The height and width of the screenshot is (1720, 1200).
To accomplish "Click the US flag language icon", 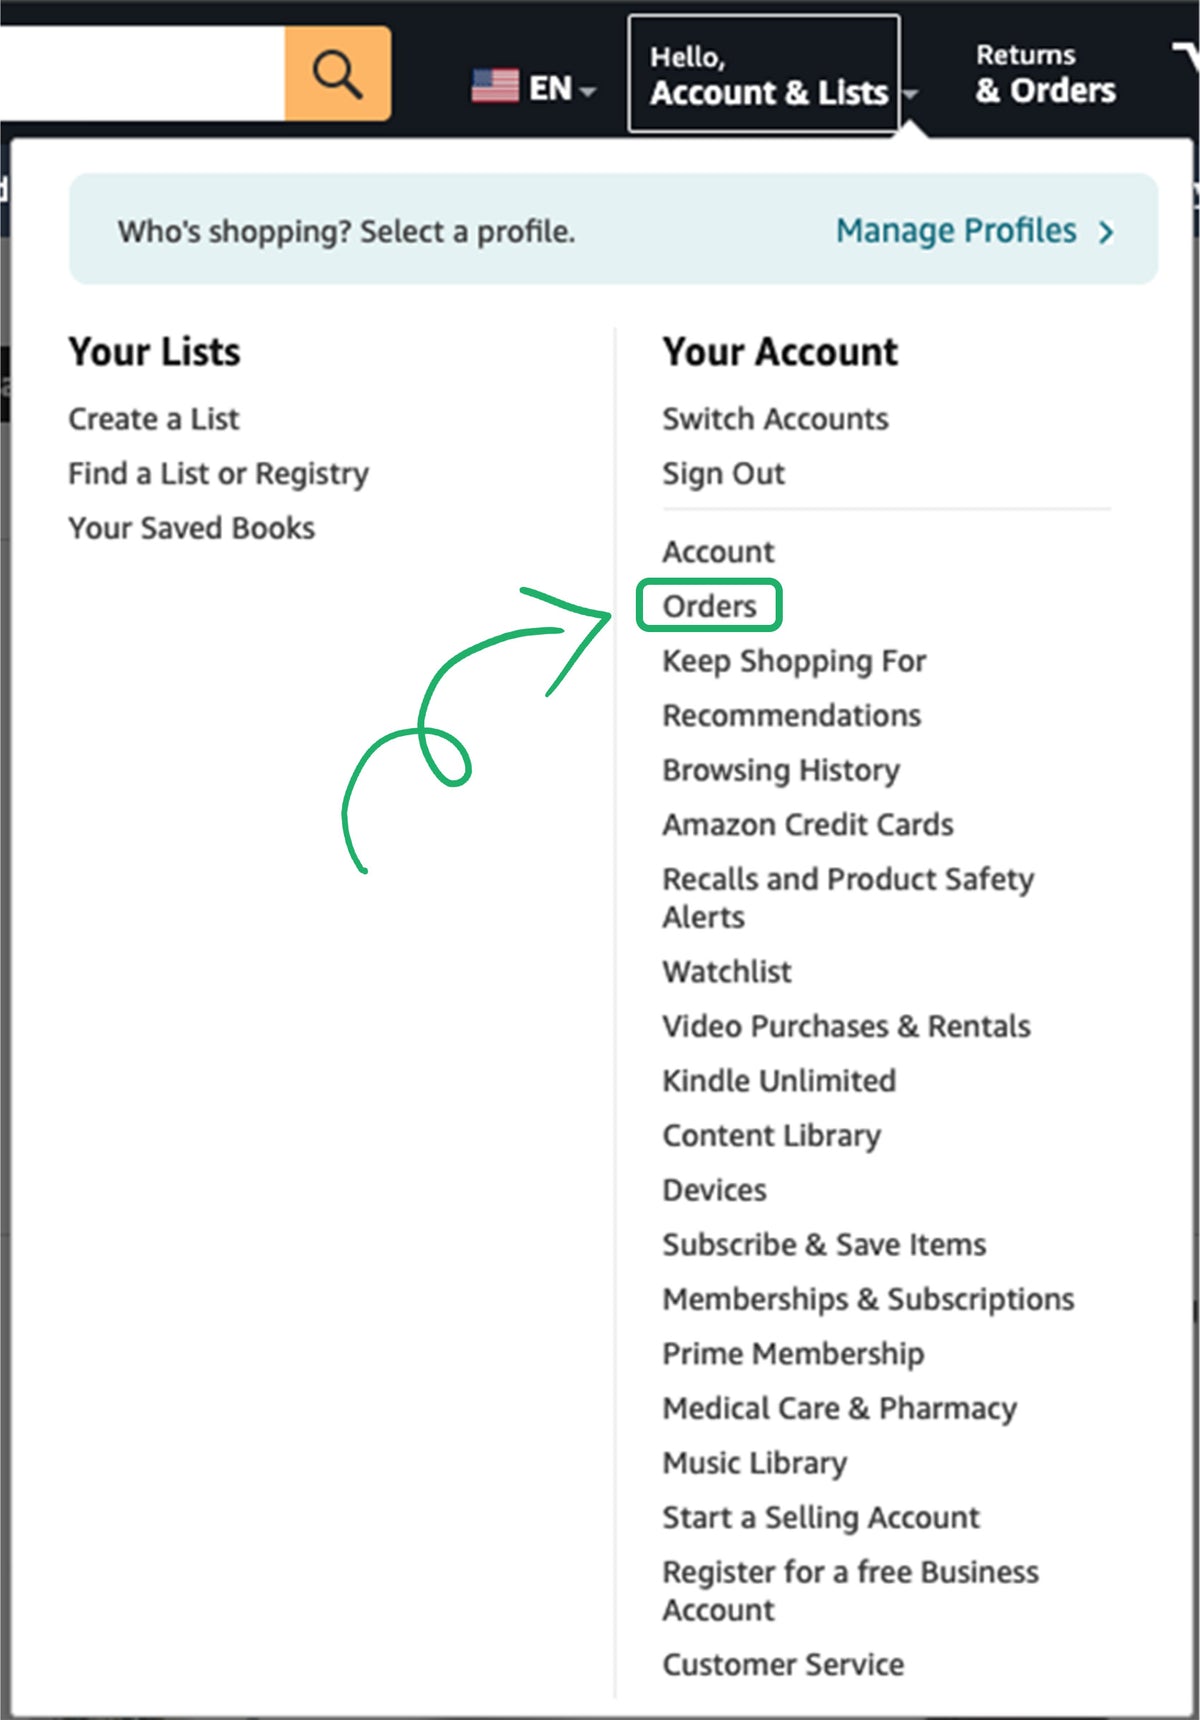I will pyautogui.click(x=495, y=87).
